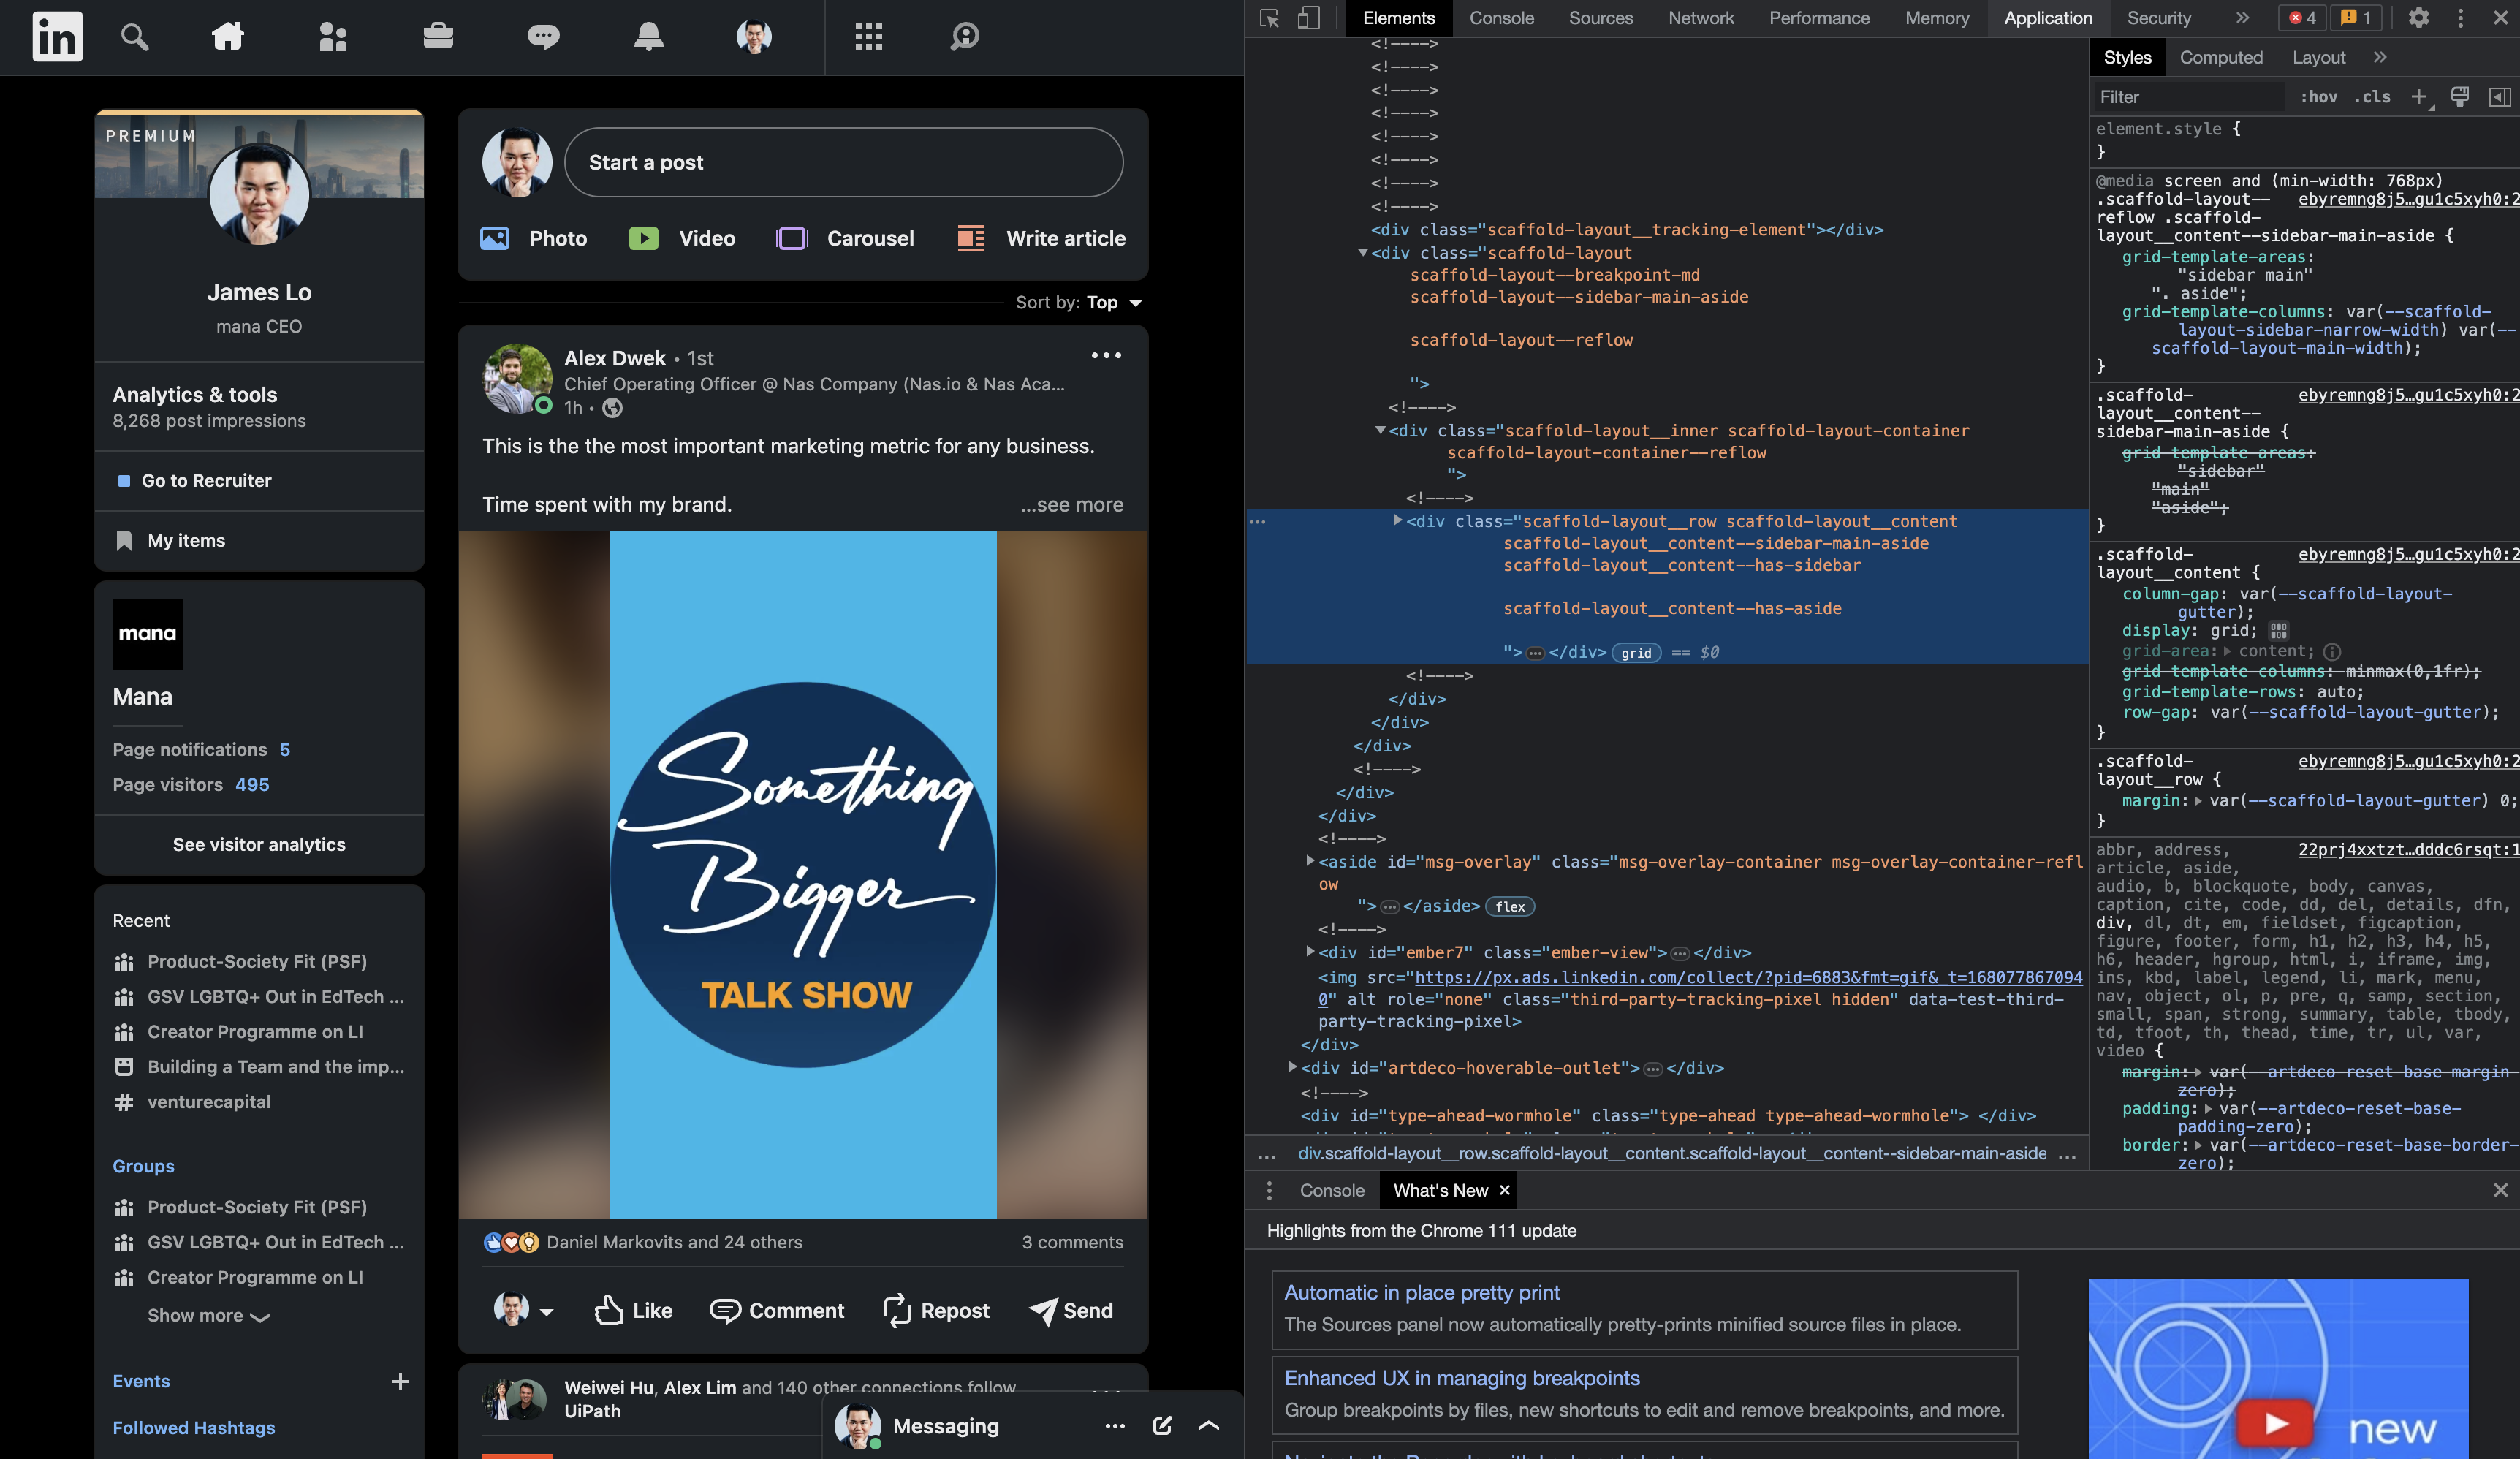Click Write article
This screenshot has height=1459, width=2520.
click(1041, 238)
